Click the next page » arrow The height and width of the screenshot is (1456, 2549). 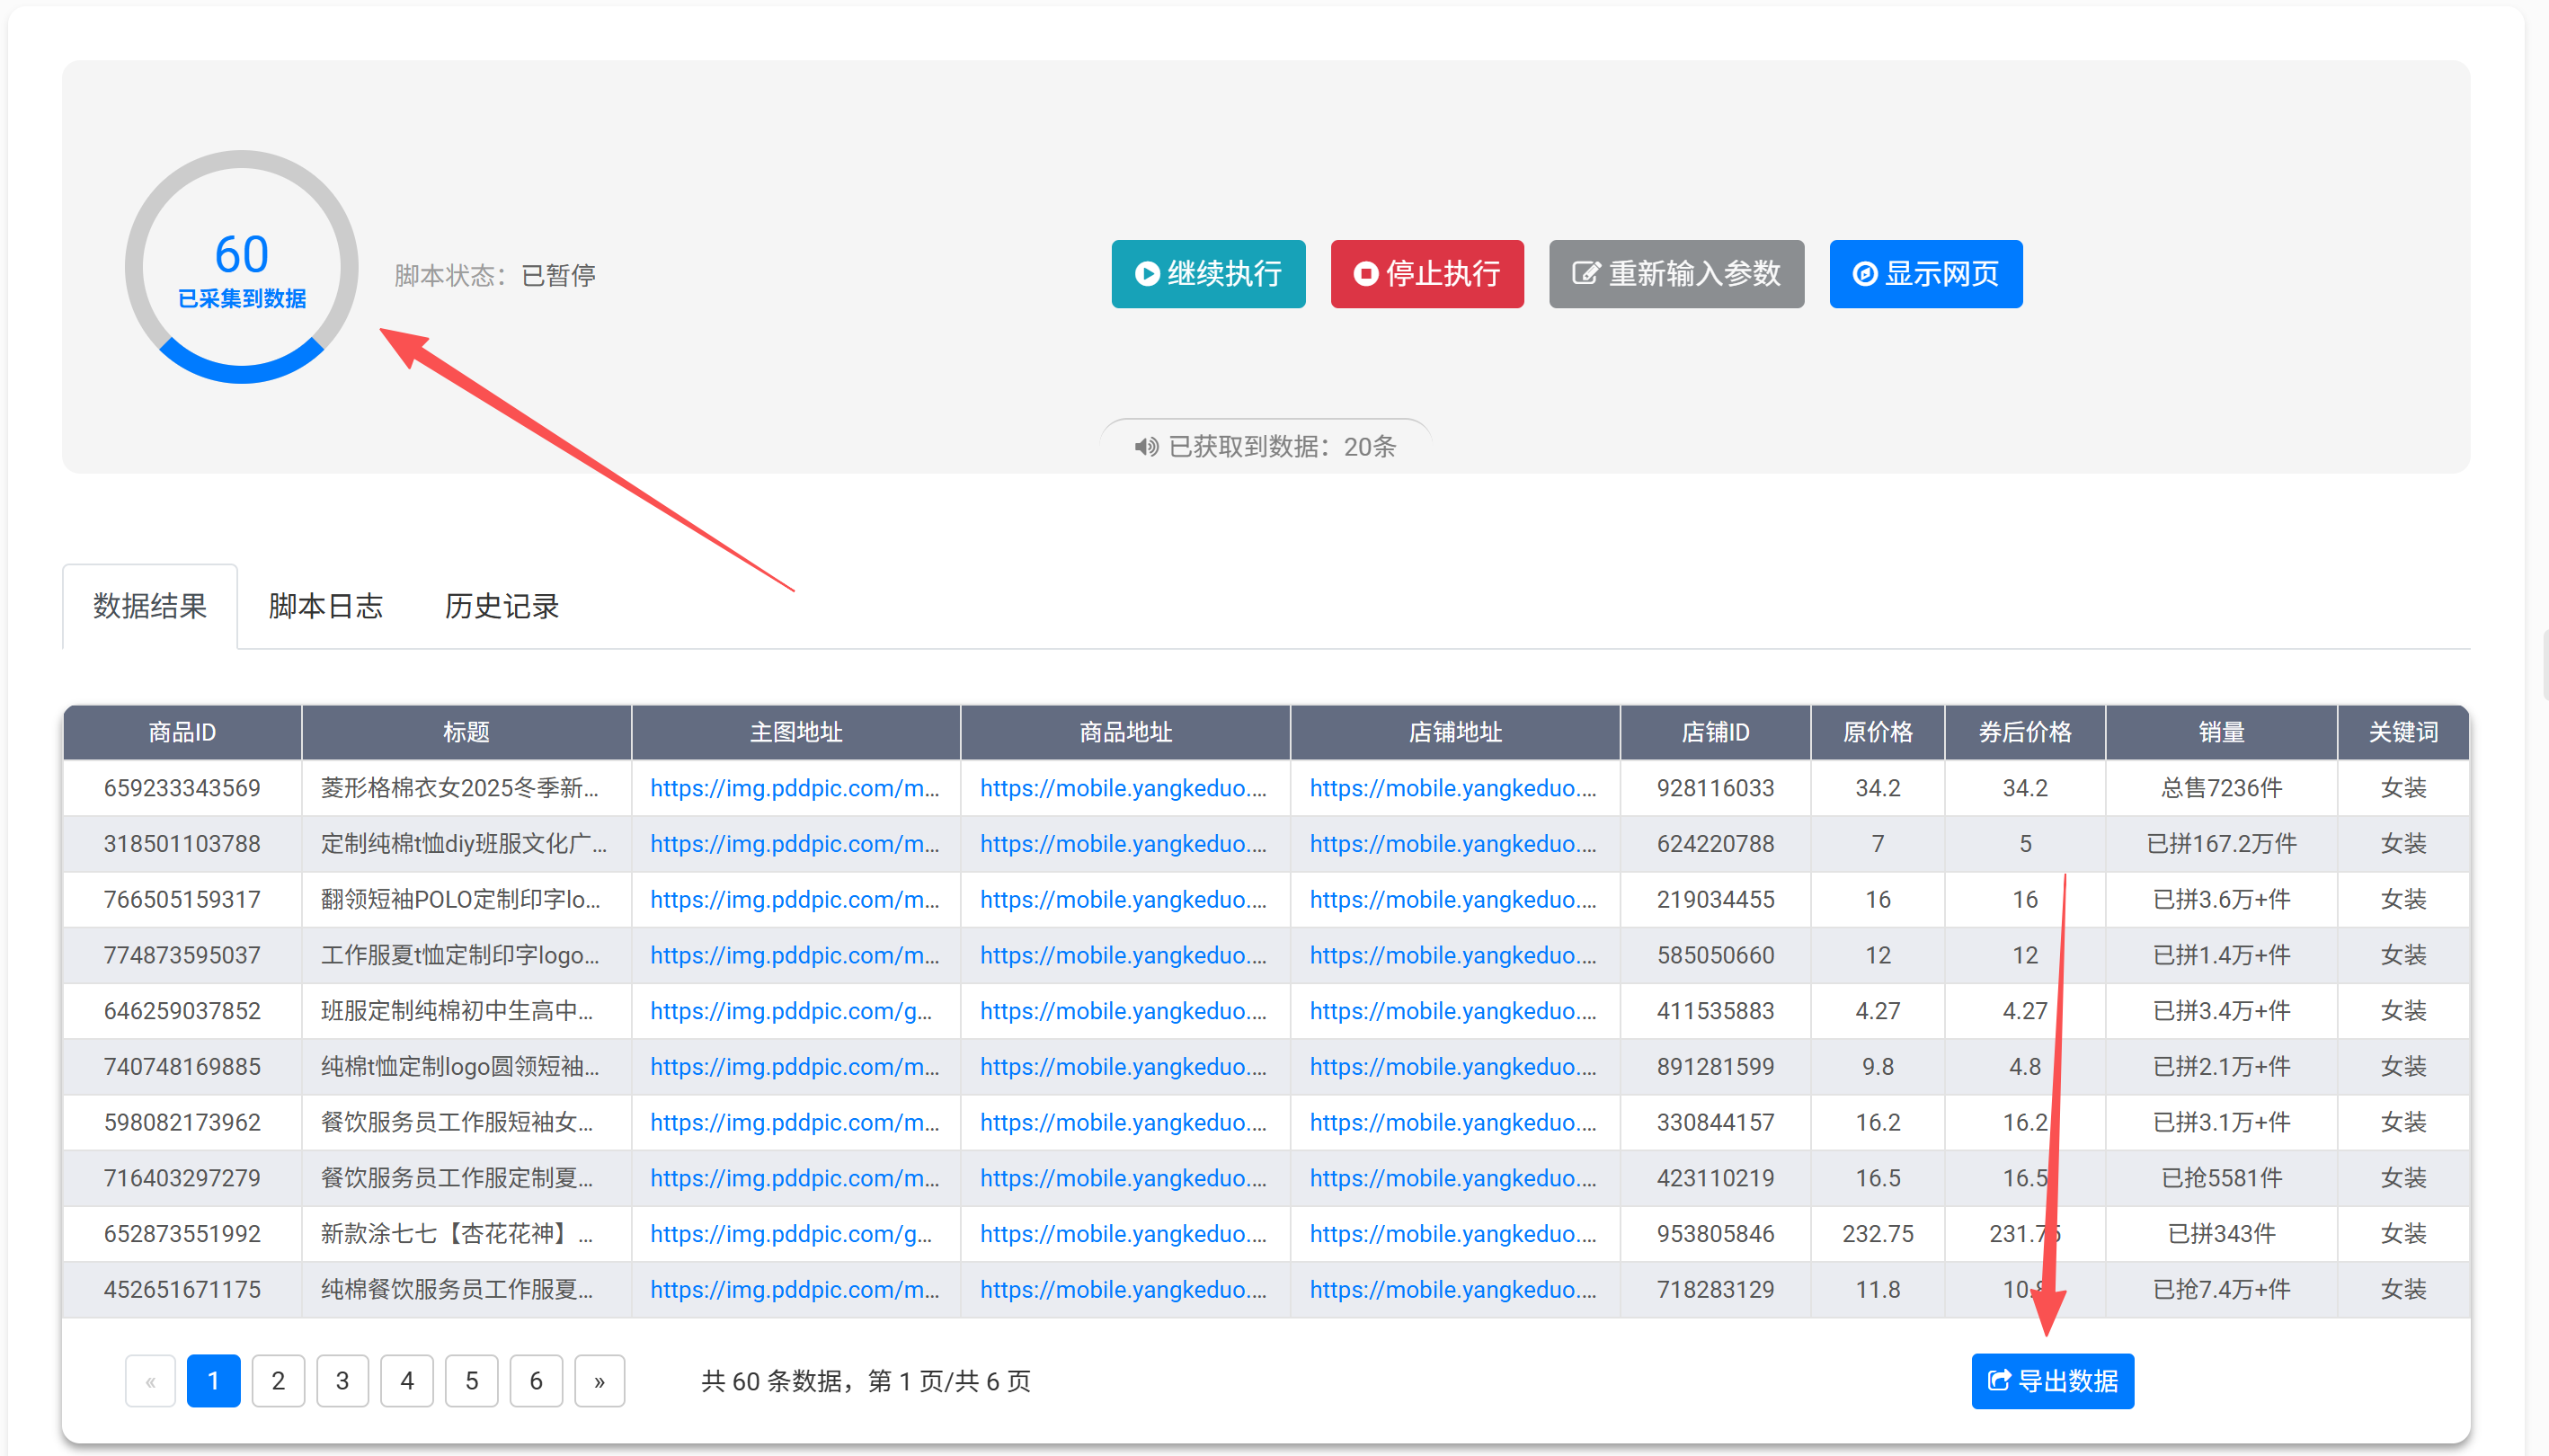coord(600,1381)
